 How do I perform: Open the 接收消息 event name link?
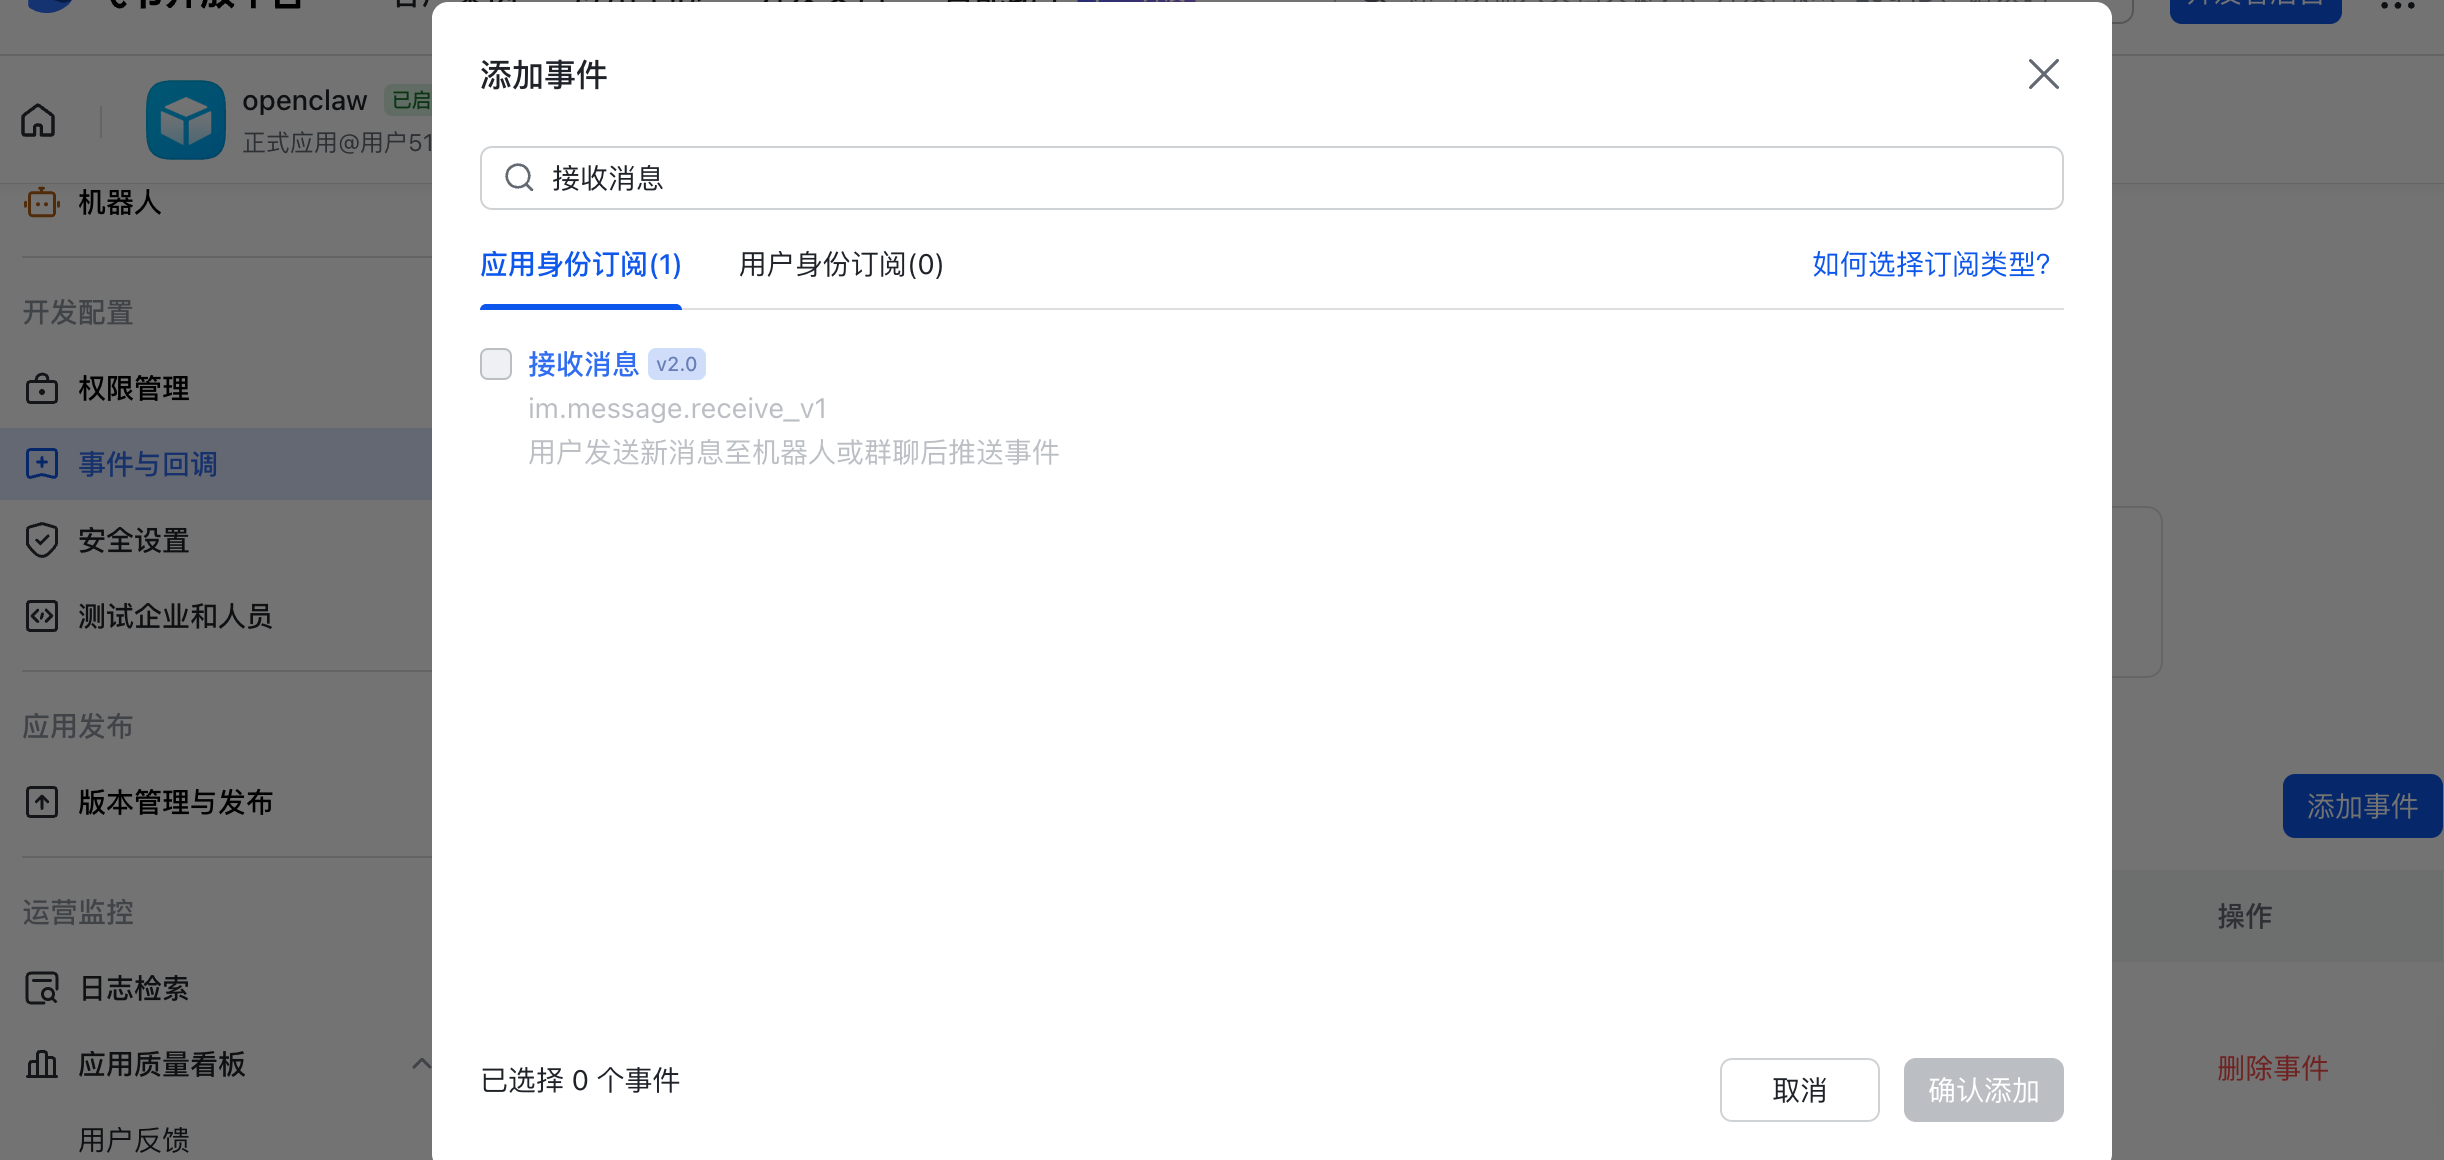(583, 364)
